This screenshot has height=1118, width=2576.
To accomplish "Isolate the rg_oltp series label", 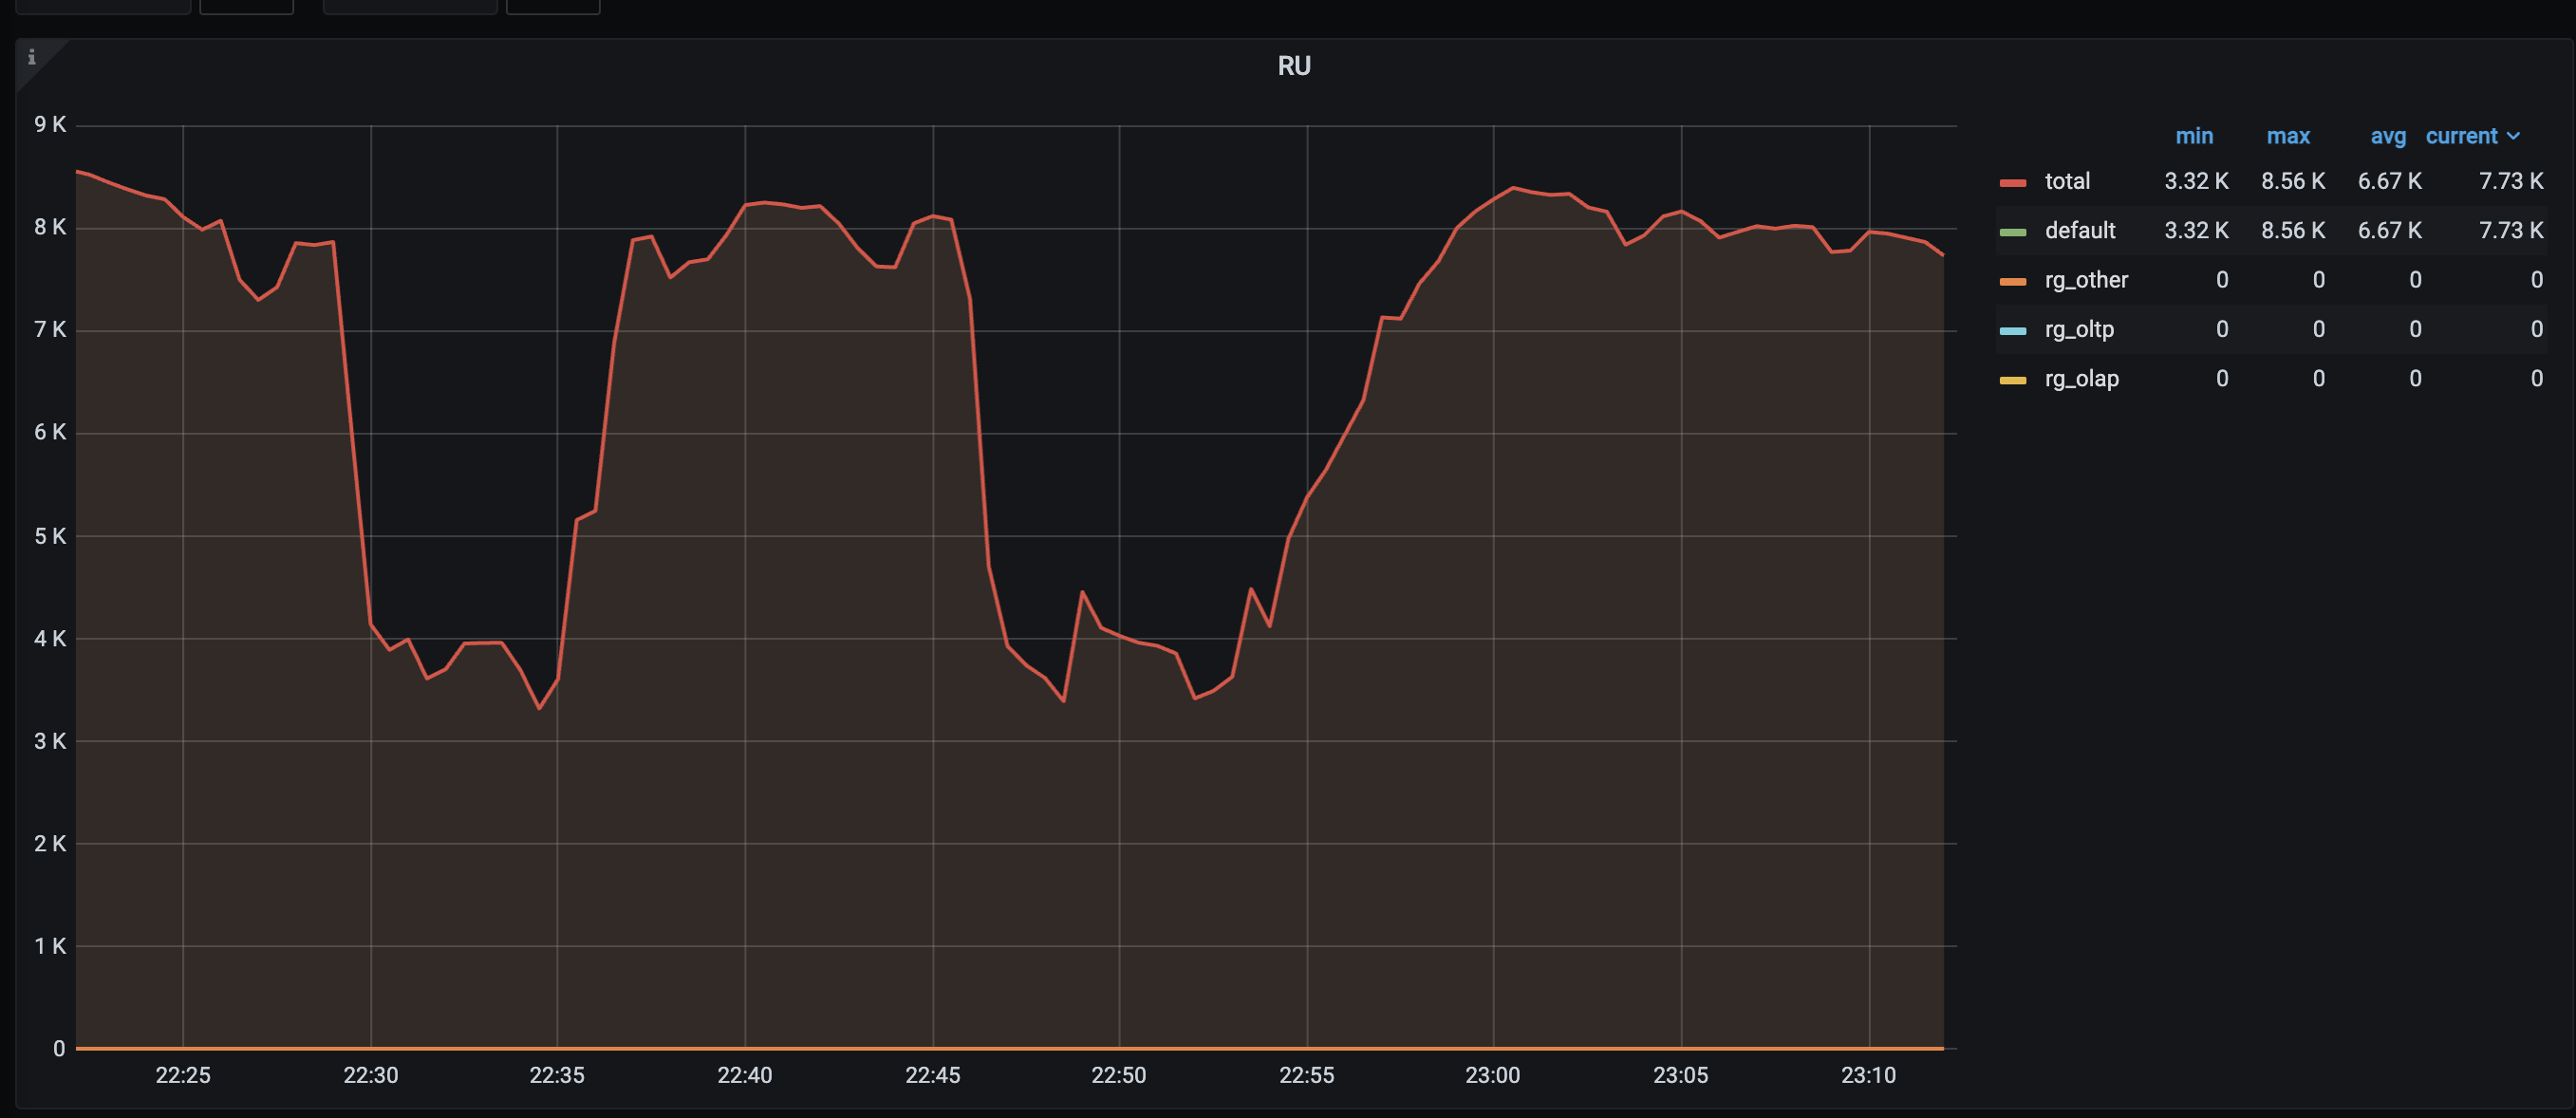I will (2079, 329).
